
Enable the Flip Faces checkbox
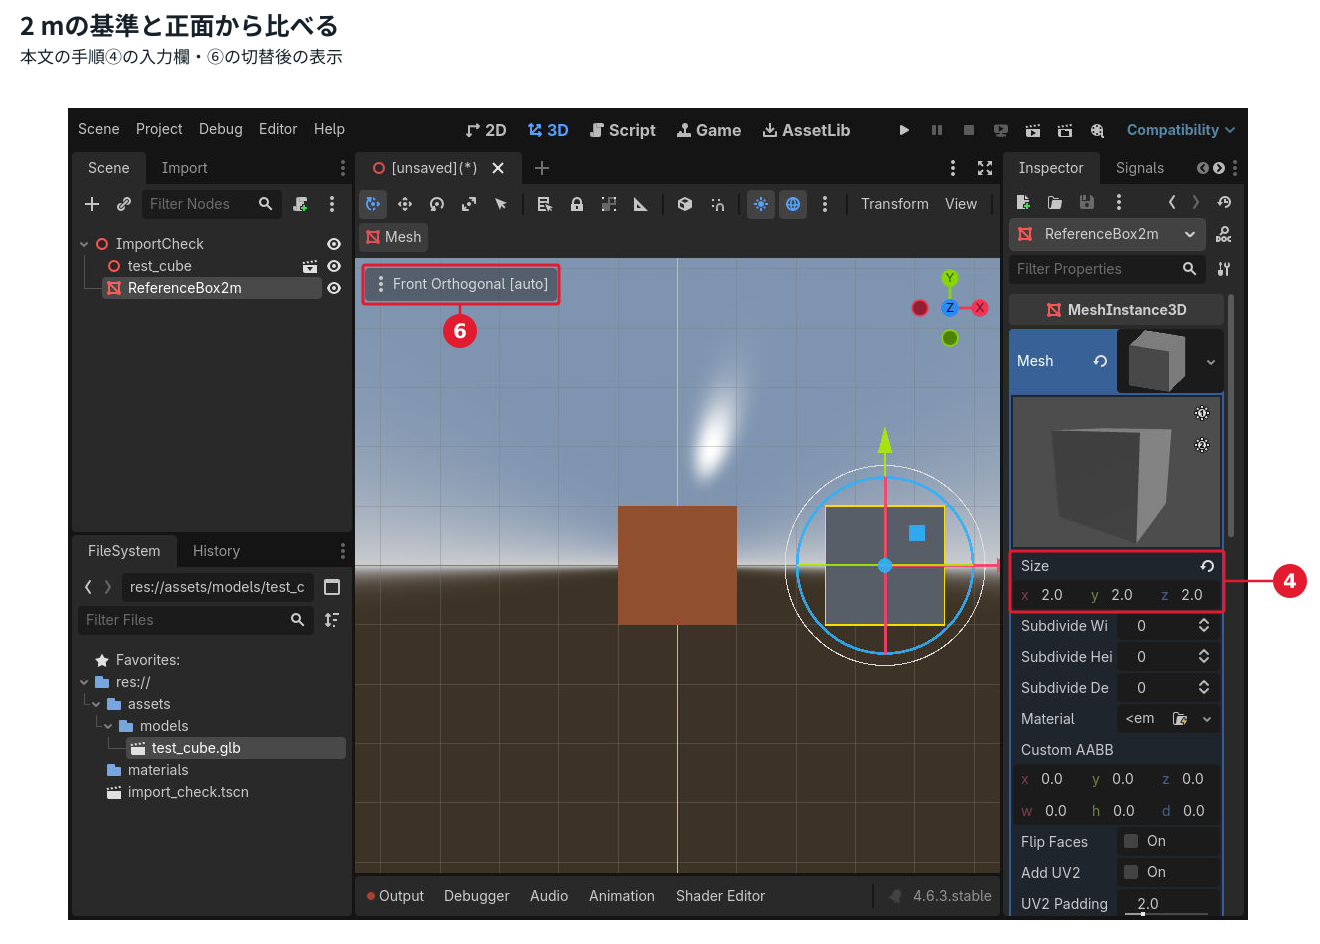1131,841
